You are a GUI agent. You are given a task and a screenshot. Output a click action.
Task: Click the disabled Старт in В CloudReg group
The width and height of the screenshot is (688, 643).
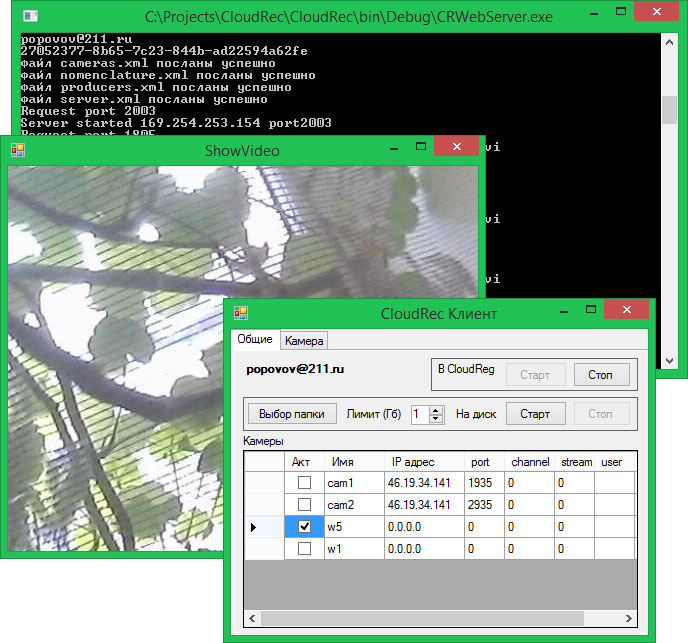click(535, 375)
